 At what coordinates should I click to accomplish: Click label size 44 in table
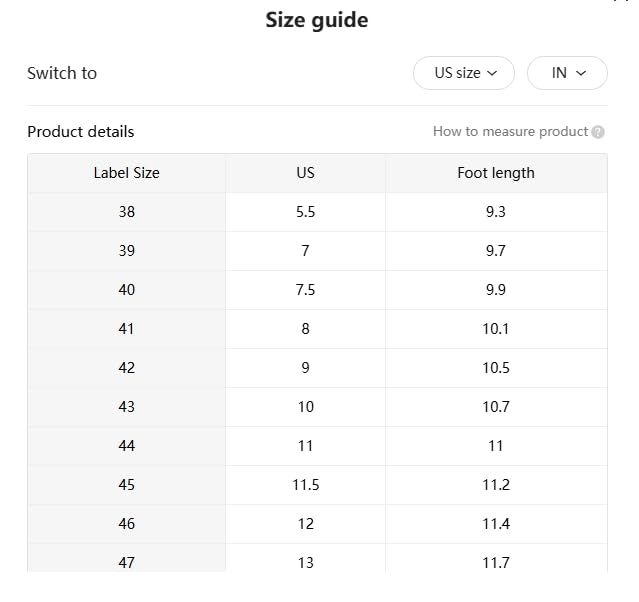click(126, 446)
